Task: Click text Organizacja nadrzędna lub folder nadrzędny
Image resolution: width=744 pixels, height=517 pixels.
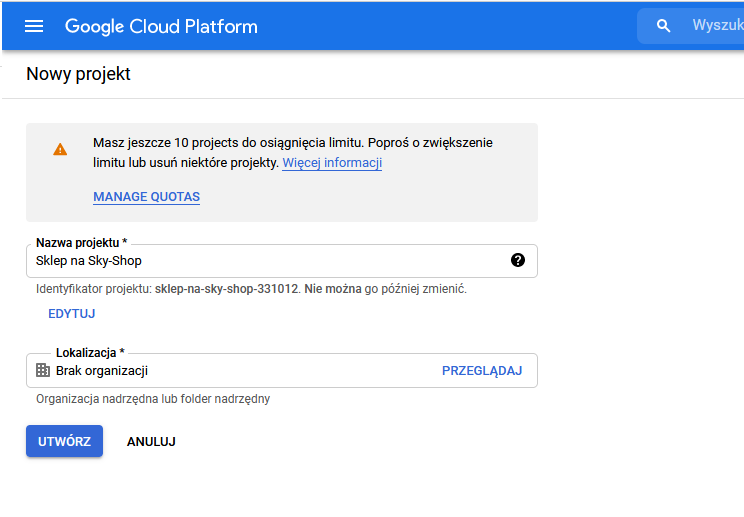Action: pos(153,399)
